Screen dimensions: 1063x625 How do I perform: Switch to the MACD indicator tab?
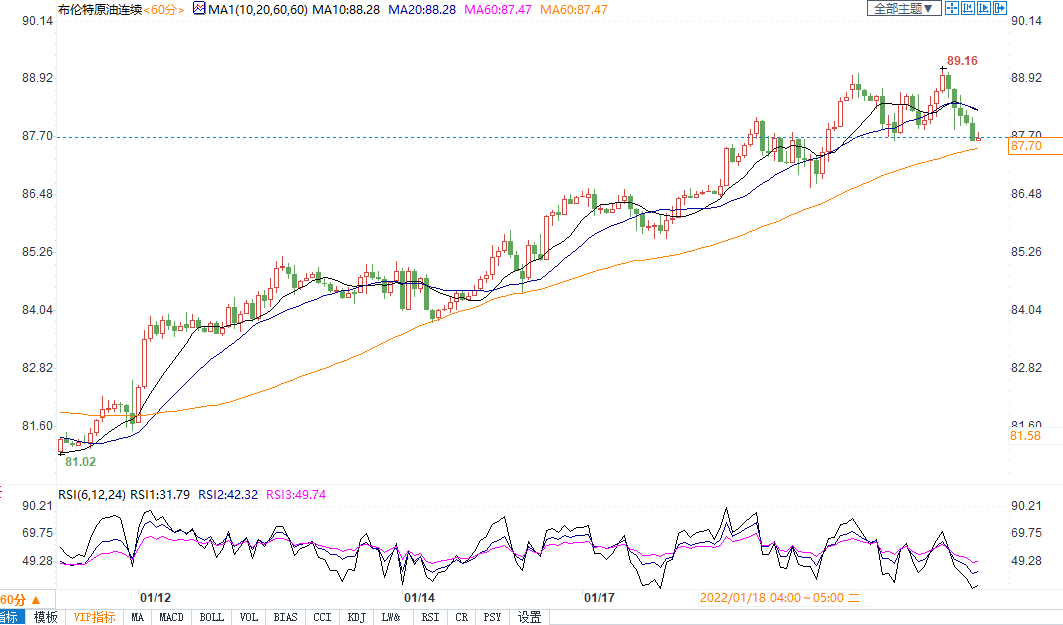[171, 617]
